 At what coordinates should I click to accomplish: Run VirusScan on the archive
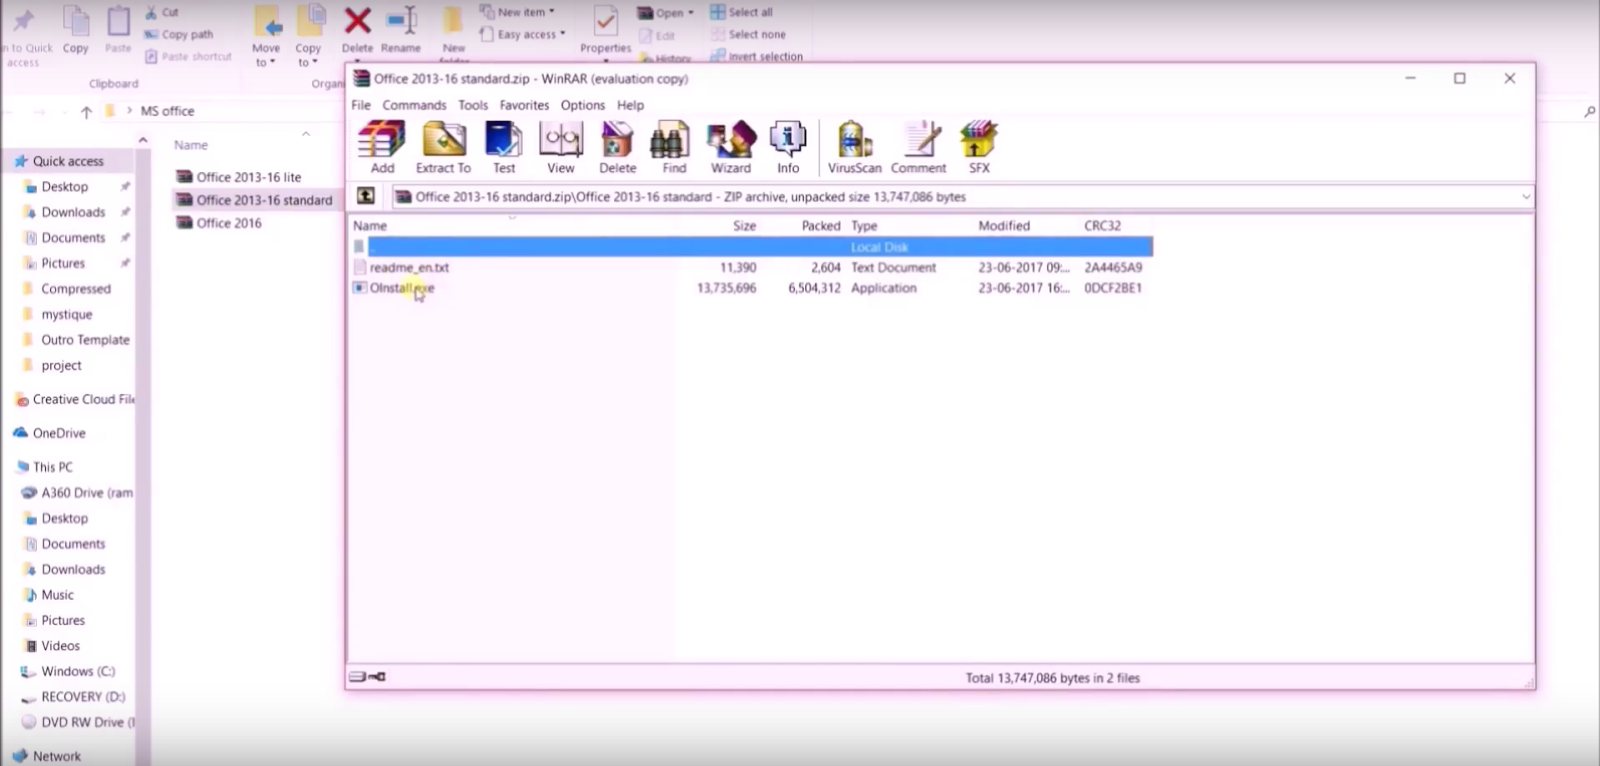854,146
